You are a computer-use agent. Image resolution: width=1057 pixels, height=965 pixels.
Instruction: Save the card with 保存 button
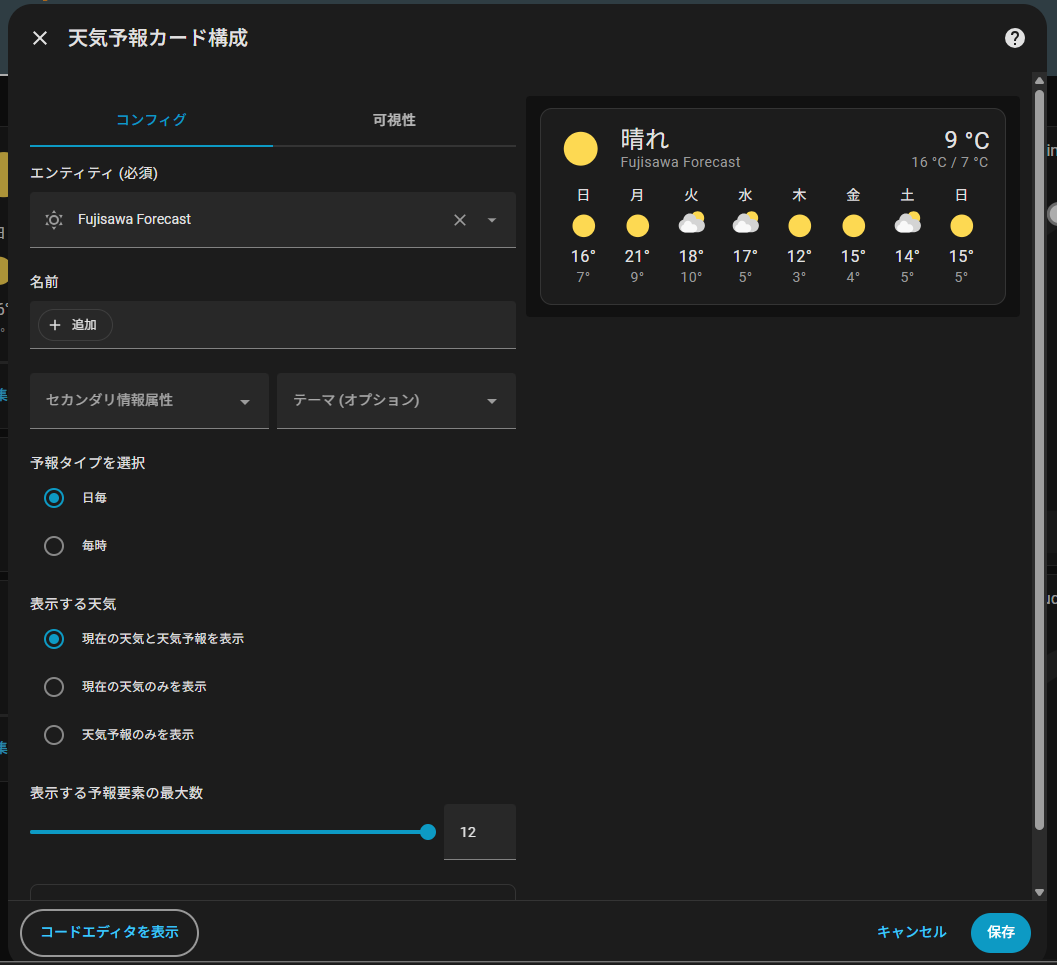pos(1000,933)
